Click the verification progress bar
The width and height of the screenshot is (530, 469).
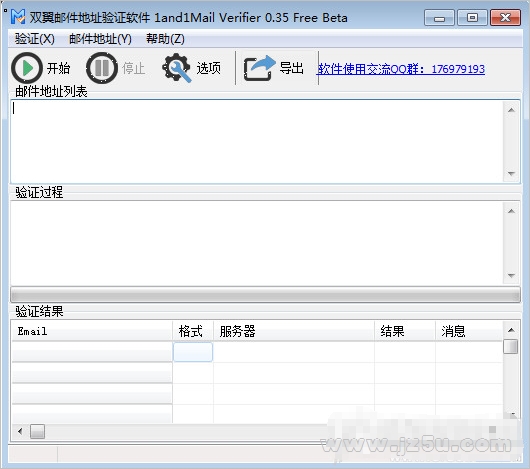coord(265,295)
